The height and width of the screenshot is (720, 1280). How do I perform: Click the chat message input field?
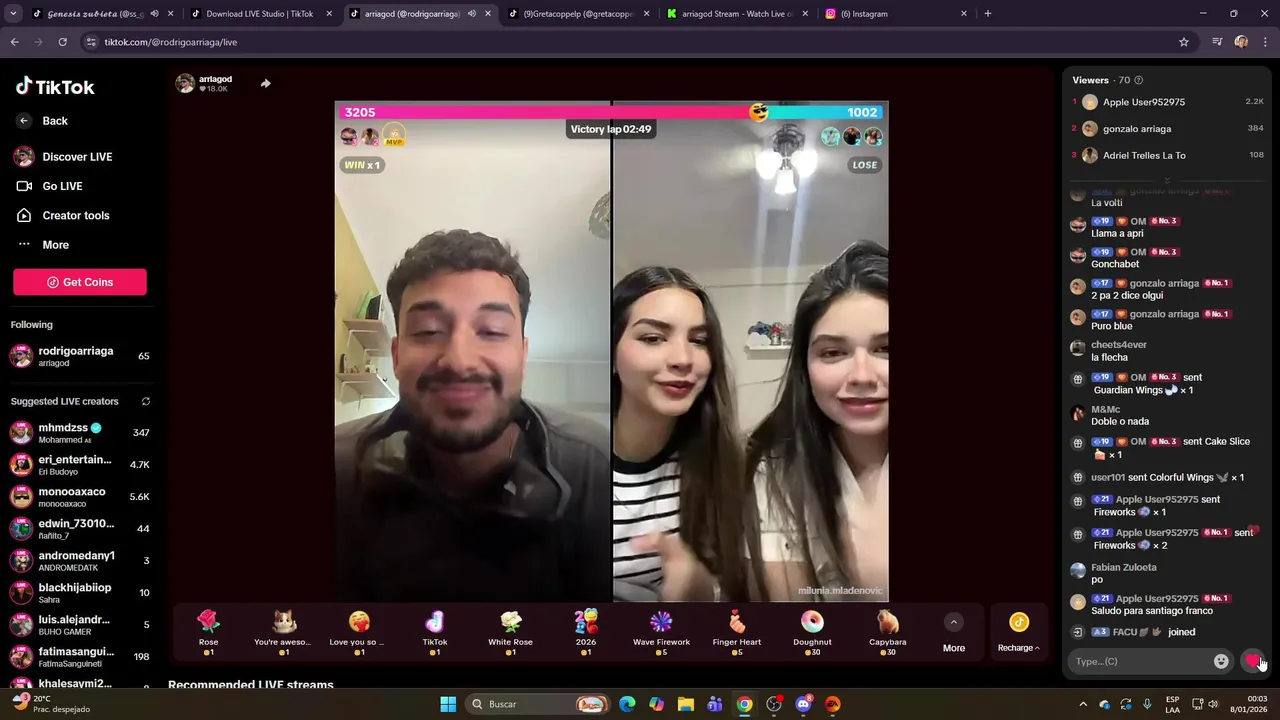(x=1140, y=661)
